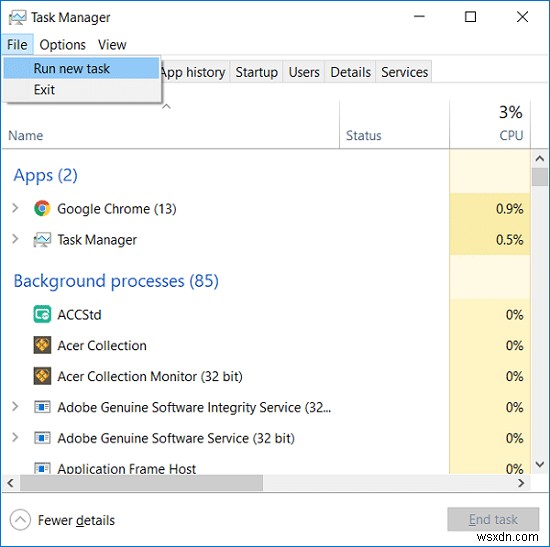550x547 pixels.
Task: Click the vertical scrollbar thumb
Action: click(x=540, y=177)
